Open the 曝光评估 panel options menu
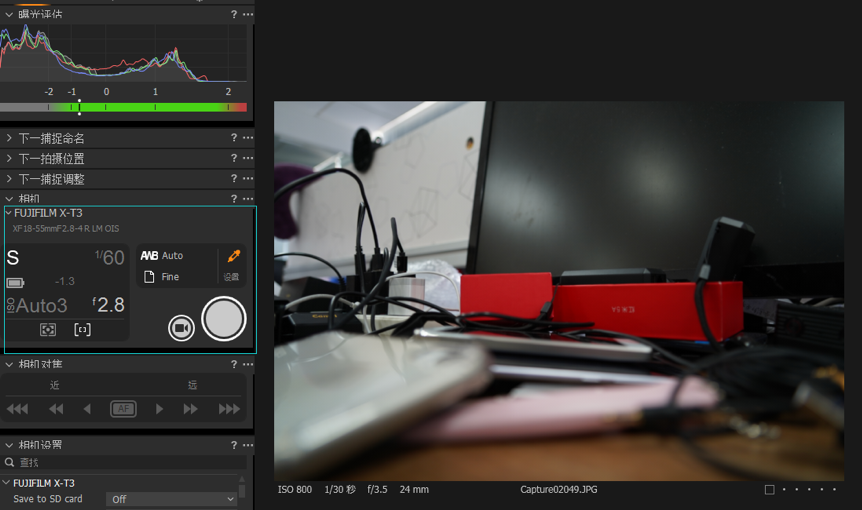862x510 pixels. [x=248, y=14]
